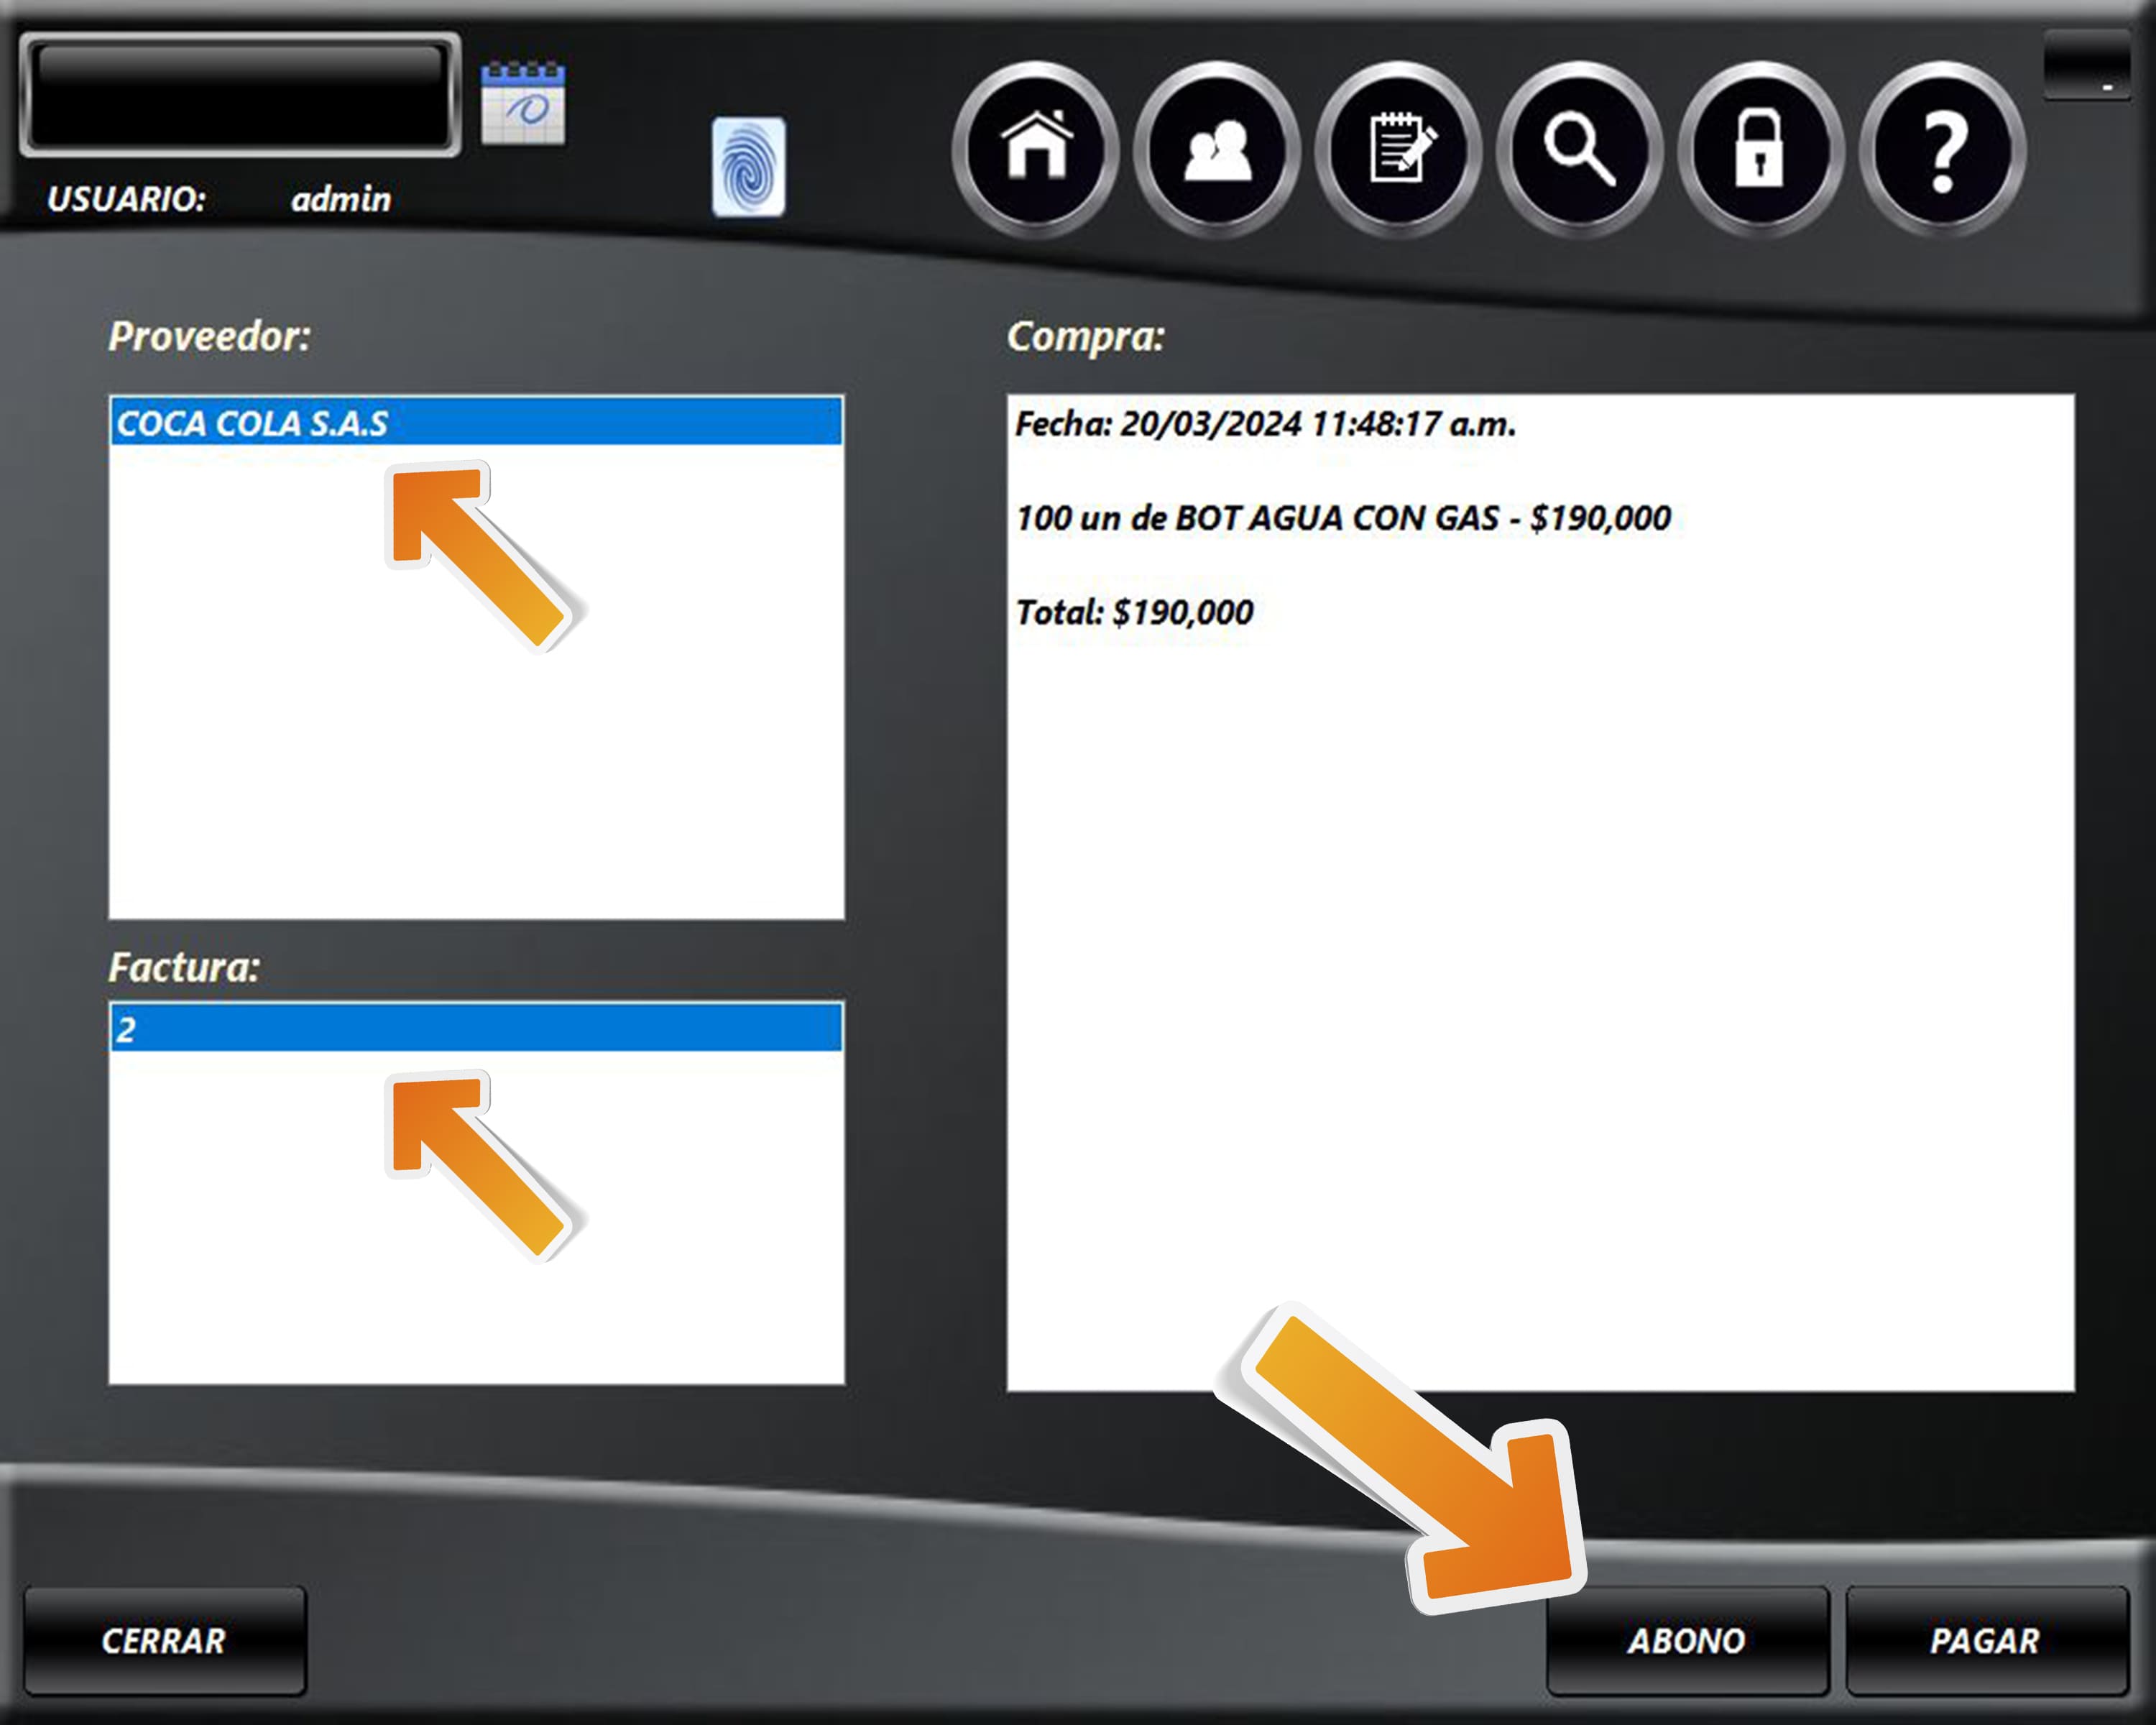The width and height of the screenshot is (2156, 1725).
Task: Select invoice number 2
Action: [x=475, y=1028]
